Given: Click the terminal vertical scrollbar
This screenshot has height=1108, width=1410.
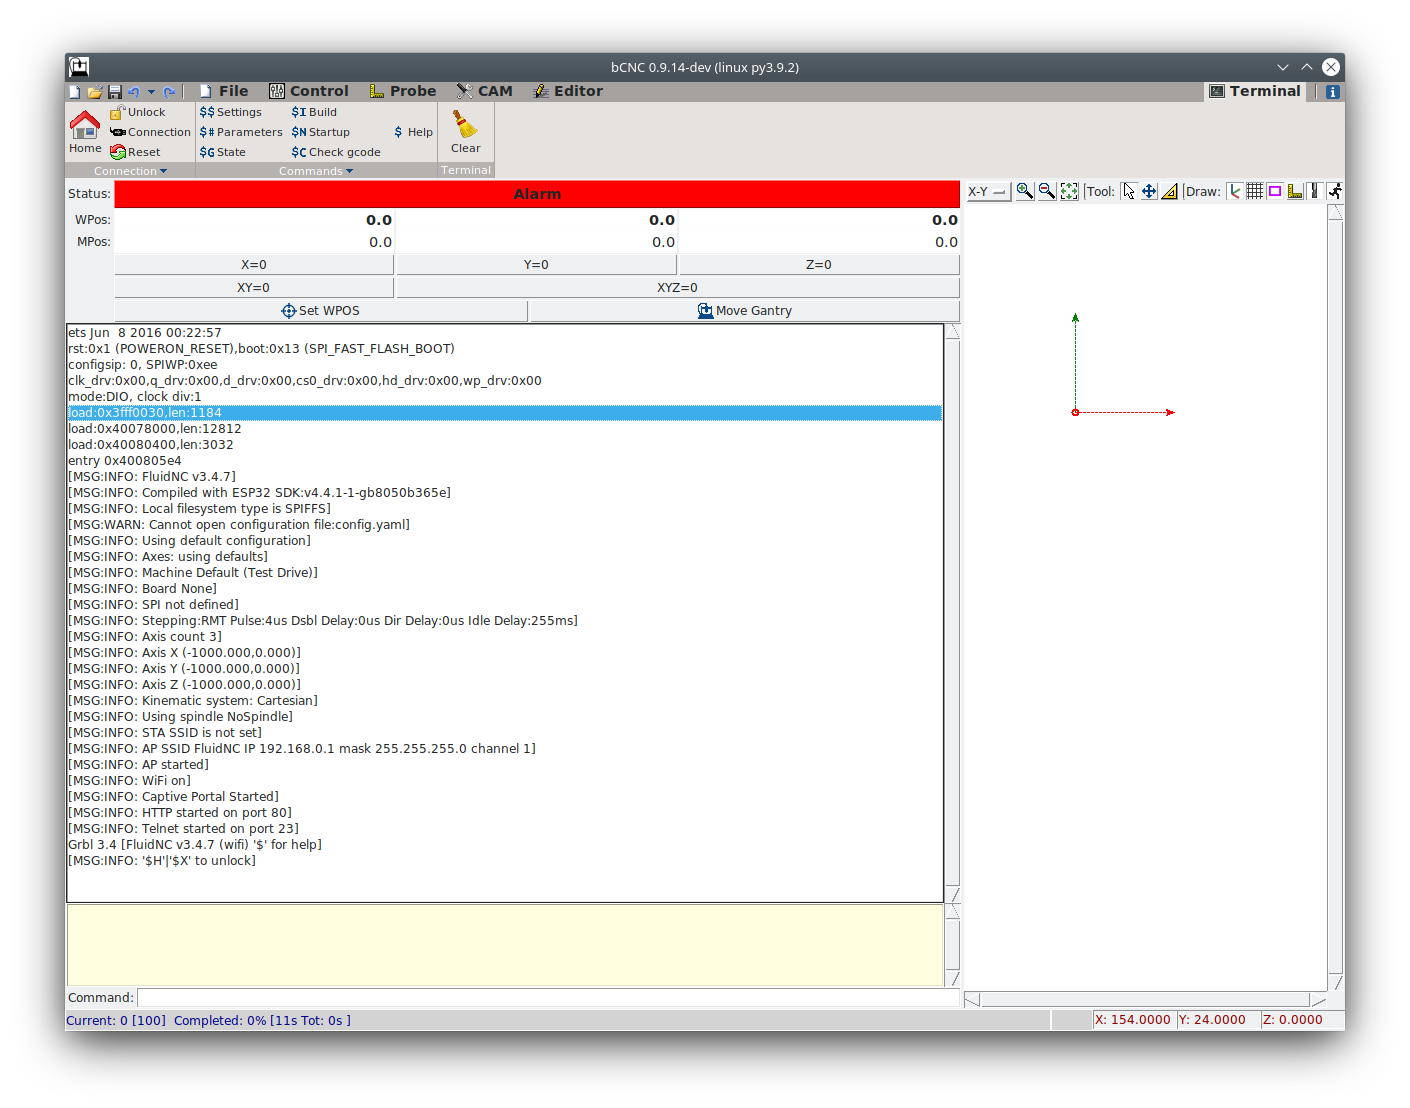Looking at the screenshot, I should [x=953, y=613].
